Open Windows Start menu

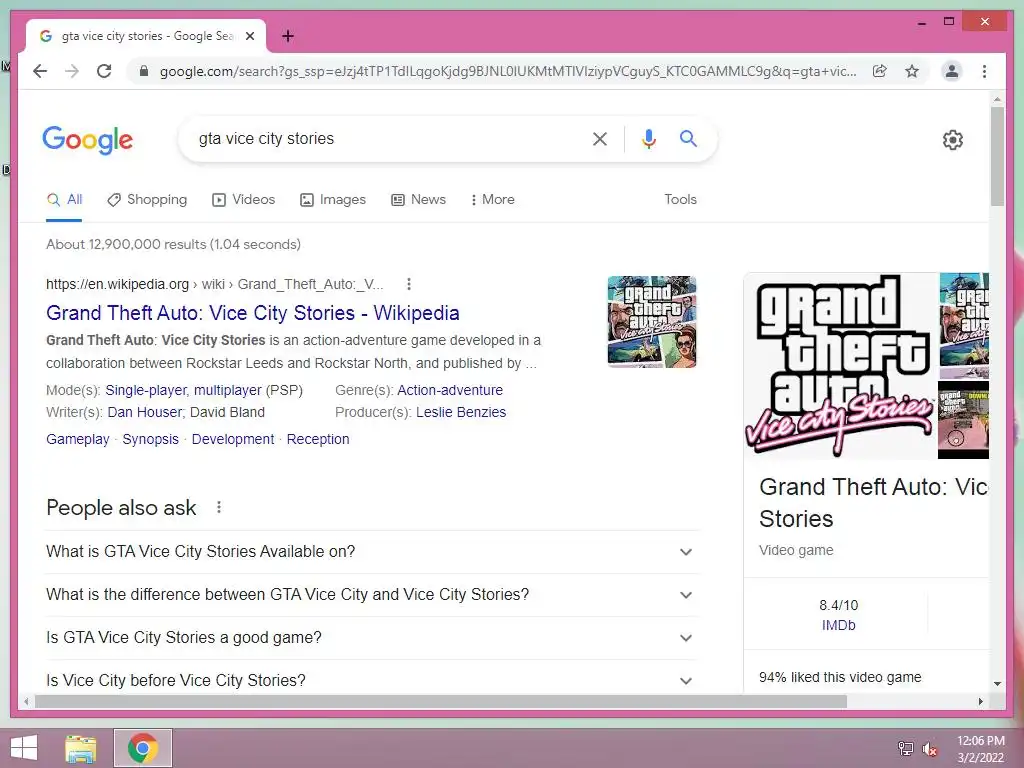point(24,748)
